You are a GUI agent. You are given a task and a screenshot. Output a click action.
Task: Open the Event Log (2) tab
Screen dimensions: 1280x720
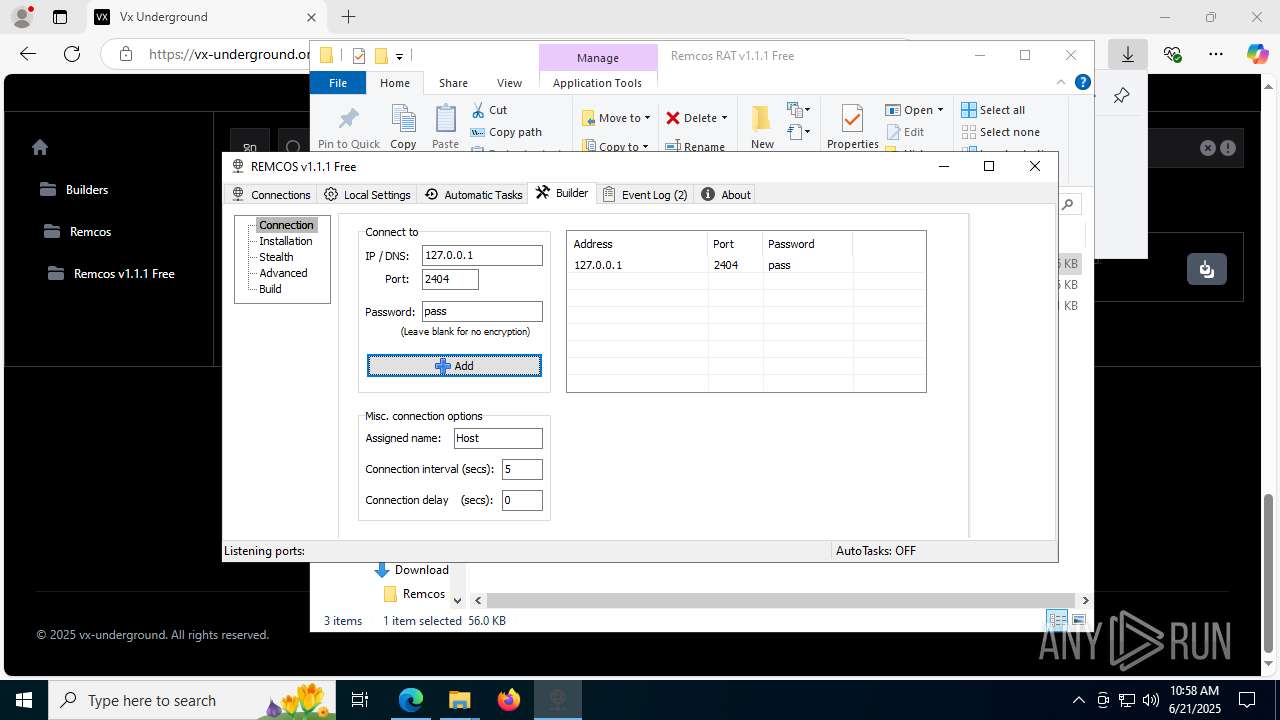[645, 194]
